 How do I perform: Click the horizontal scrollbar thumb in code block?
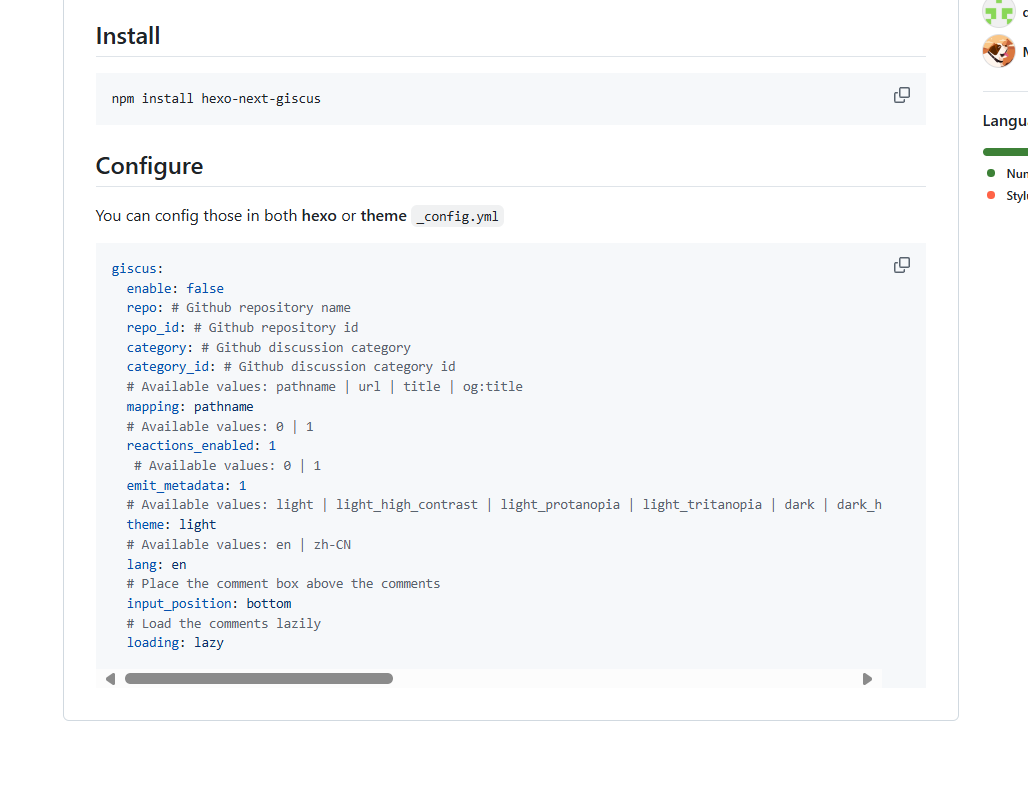(259, 679)
